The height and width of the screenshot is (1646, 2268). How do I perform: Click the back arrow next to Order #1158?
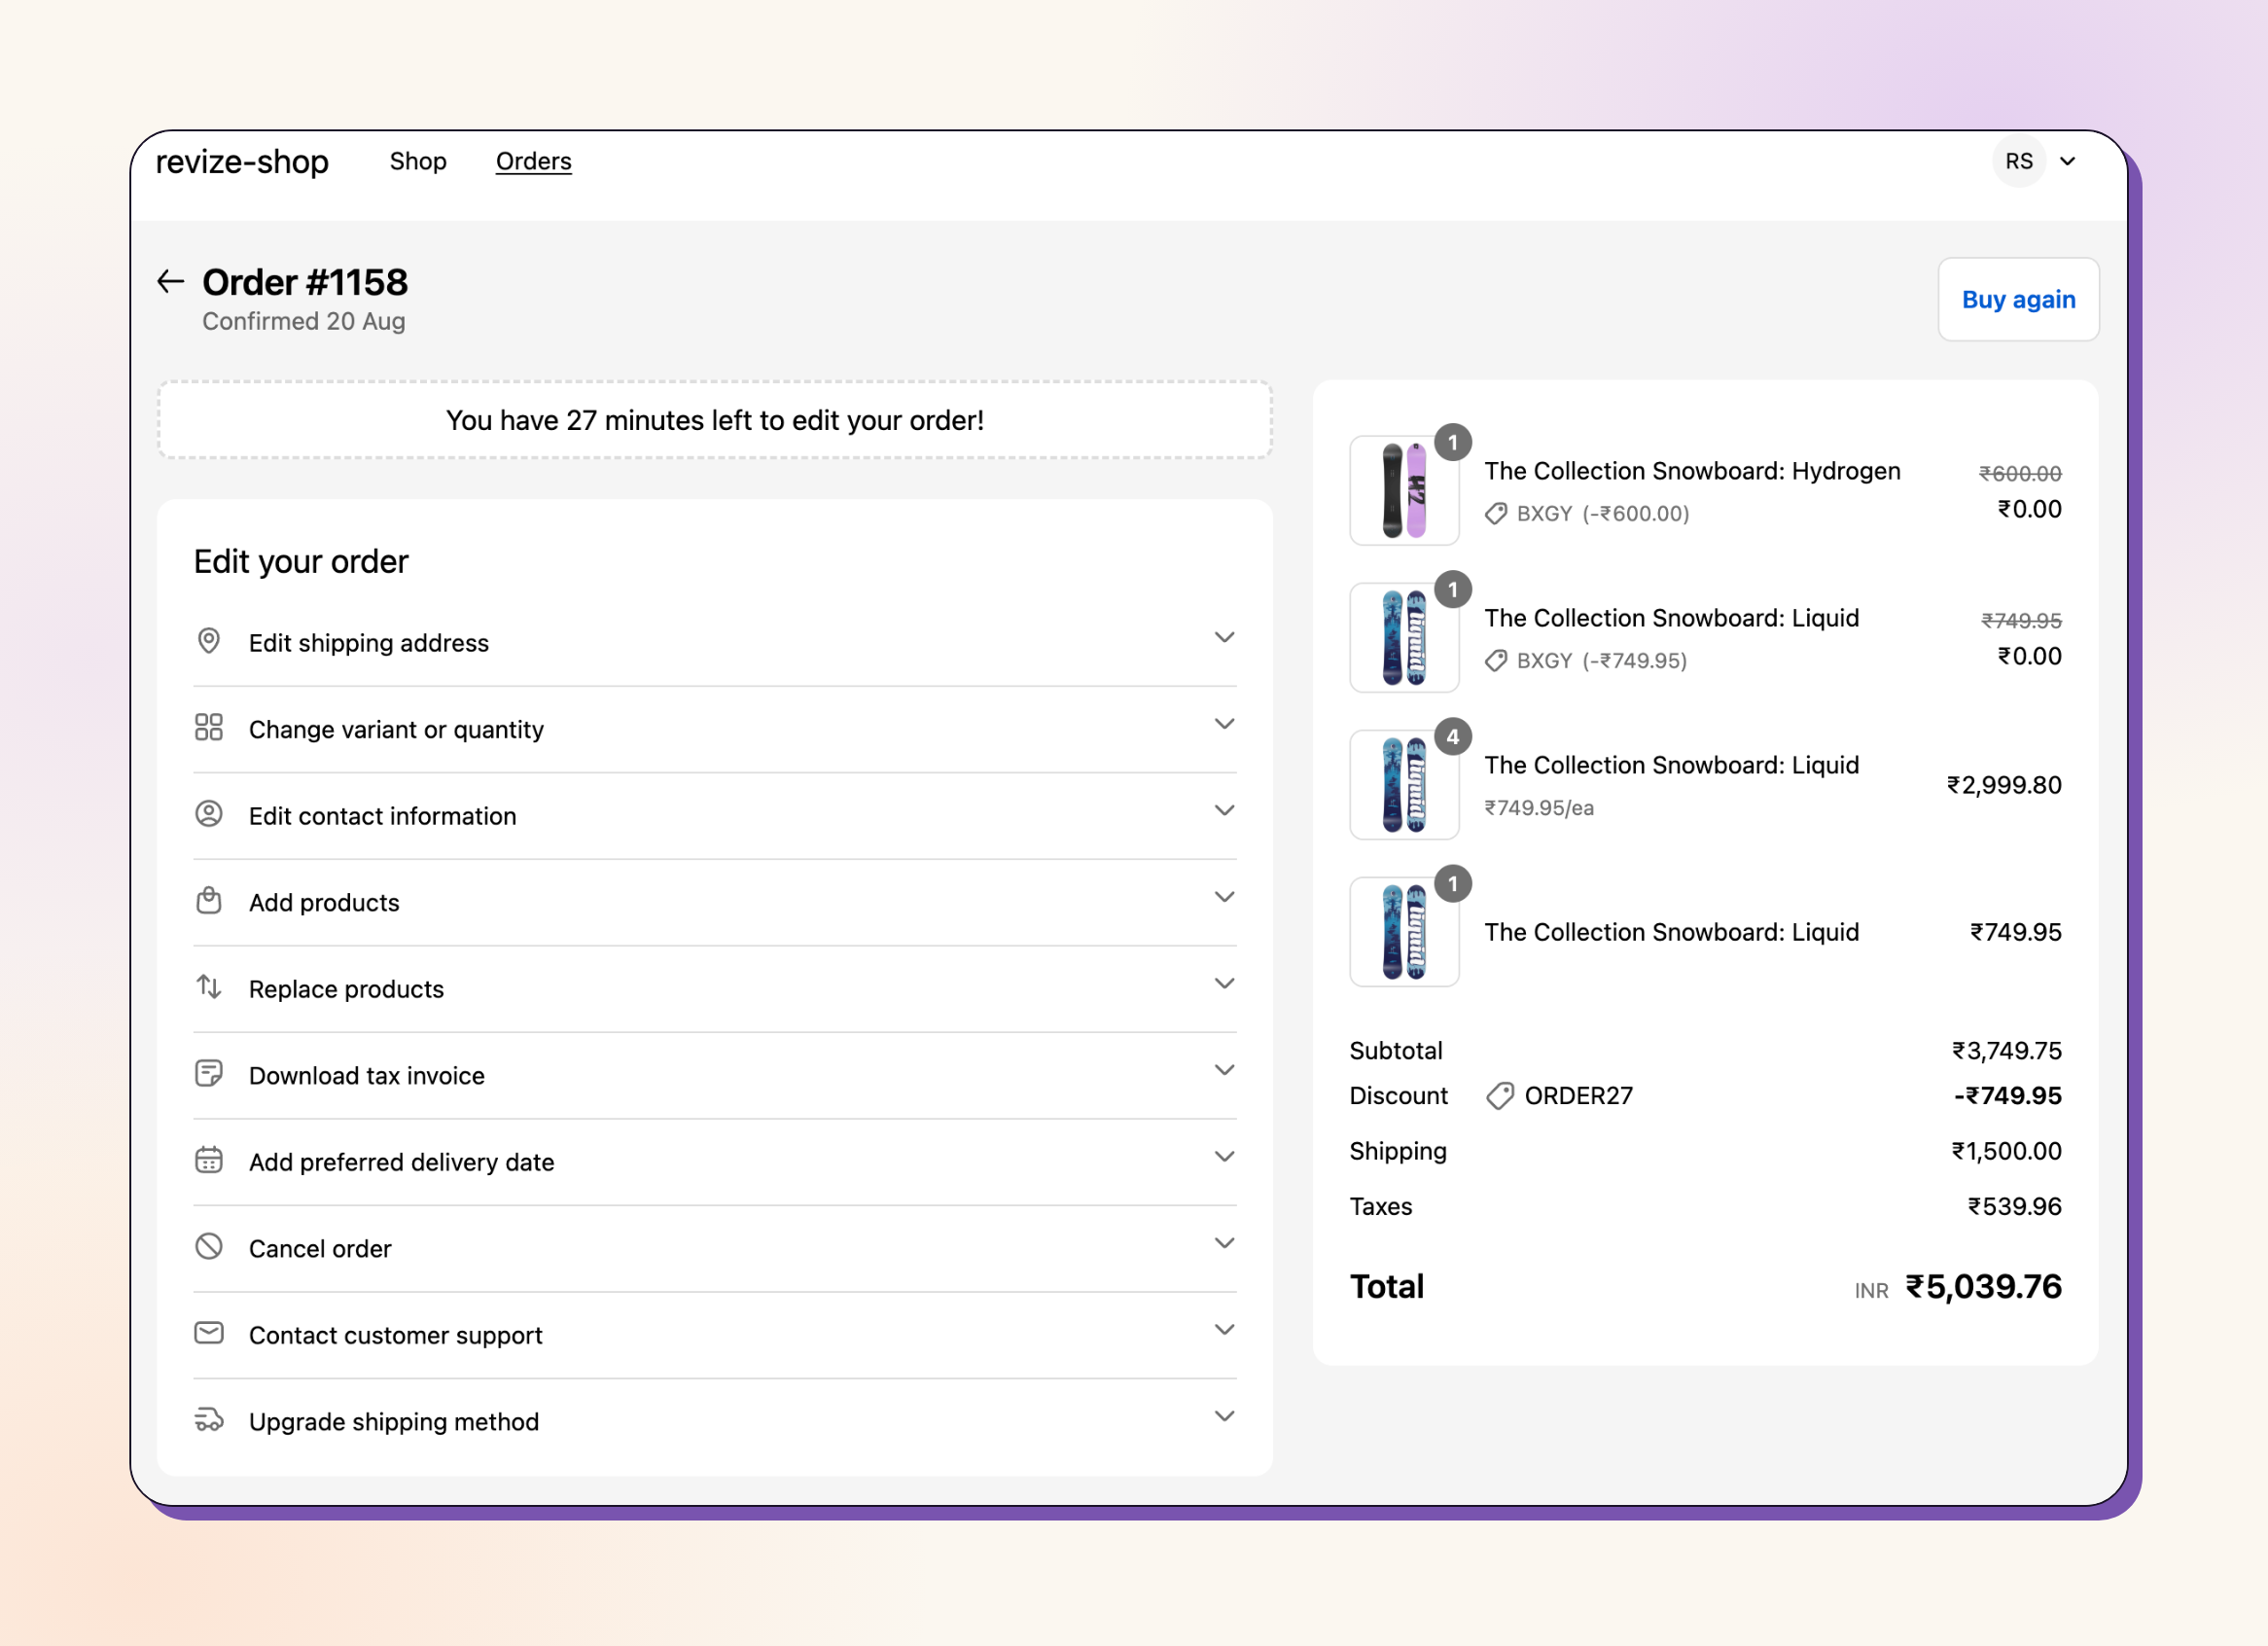(x=171, y=282)
